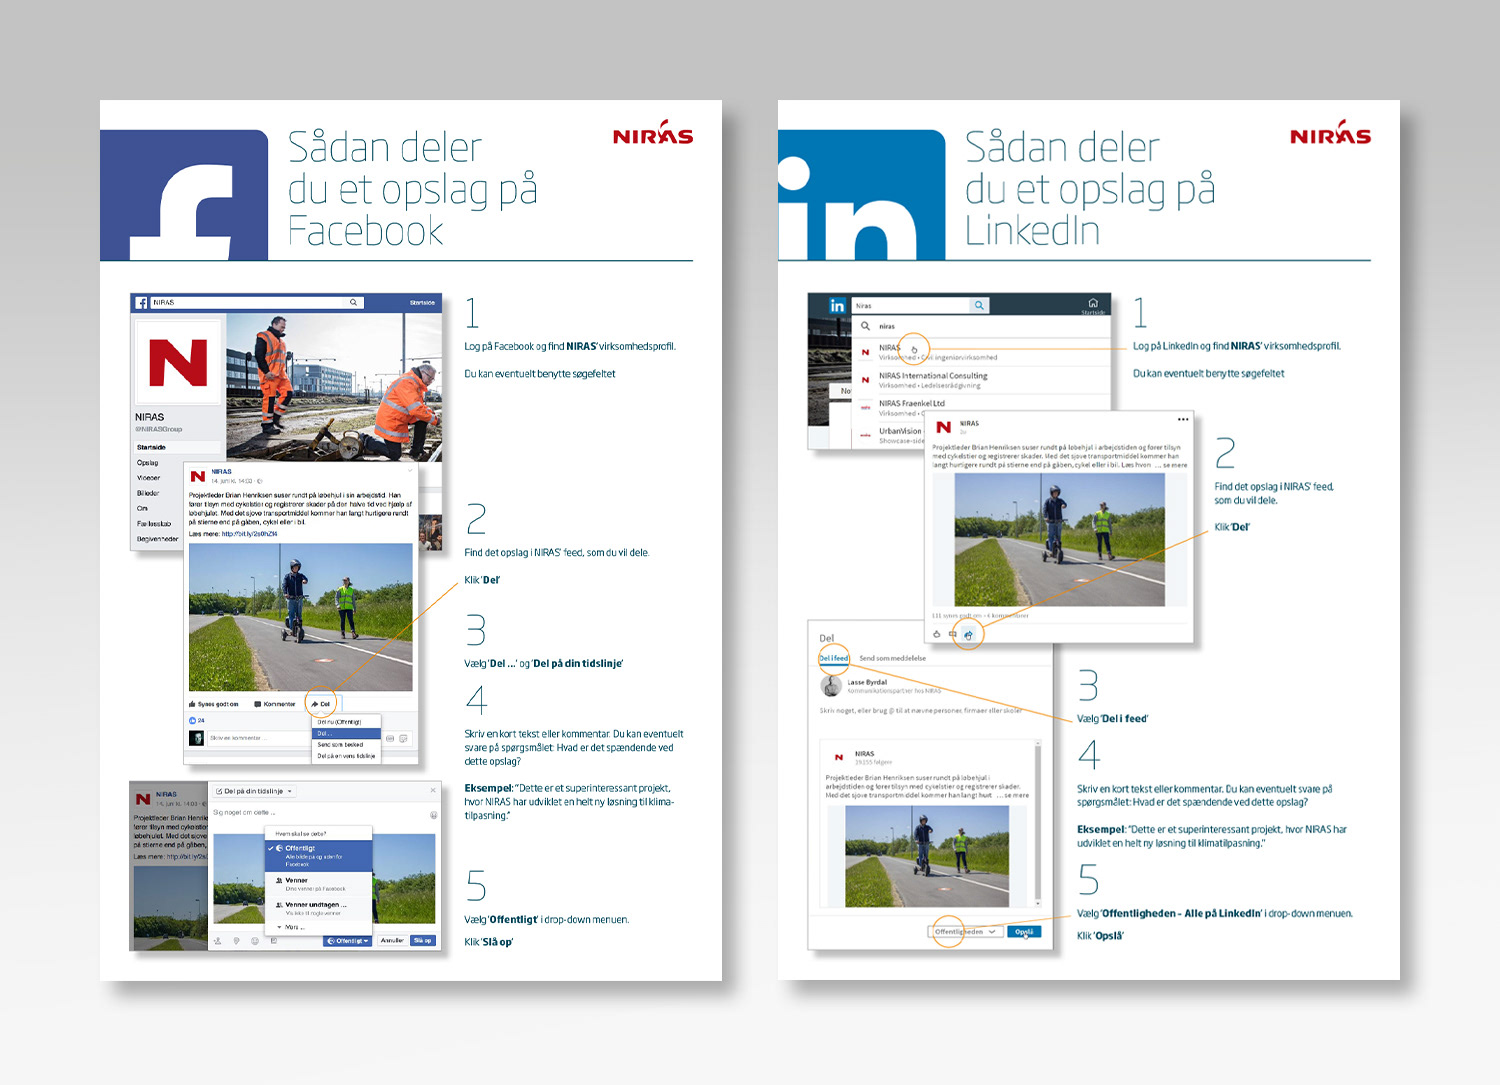Click the LinkedIn Skriv noget text area
The image size is (1500, 1085).
click(x=921, y=710)
